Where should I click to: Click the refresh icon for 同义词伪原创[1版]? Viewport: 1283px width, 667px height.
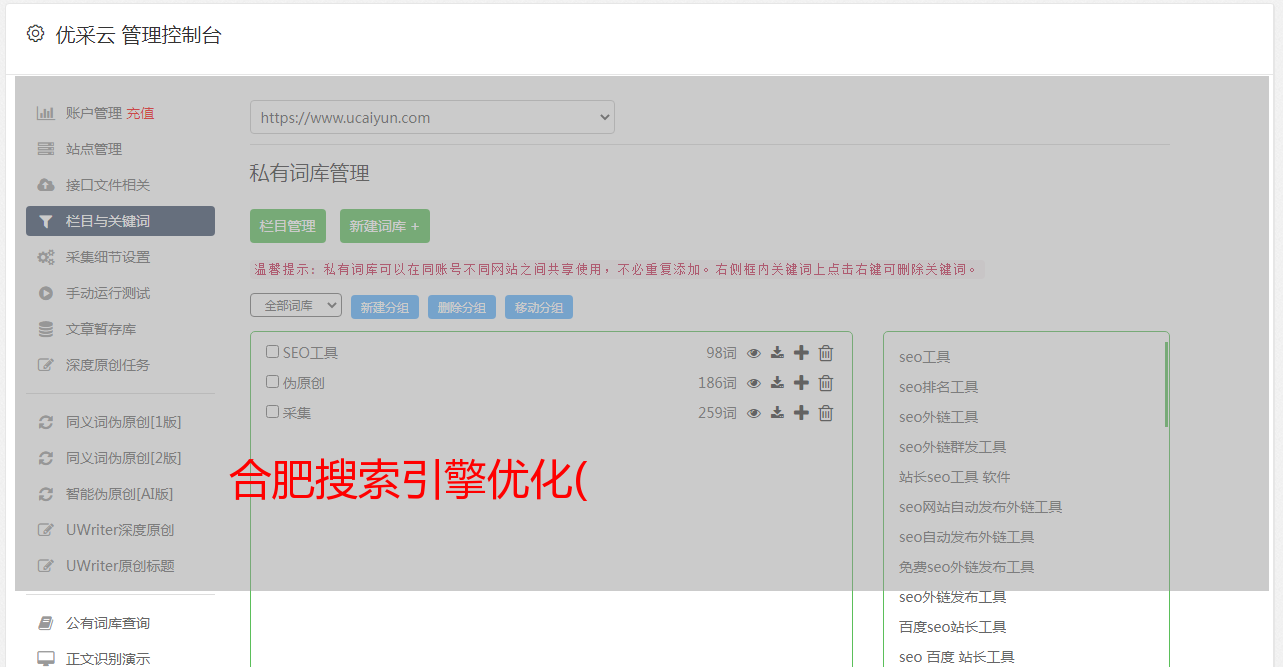[x=45, y=422]
